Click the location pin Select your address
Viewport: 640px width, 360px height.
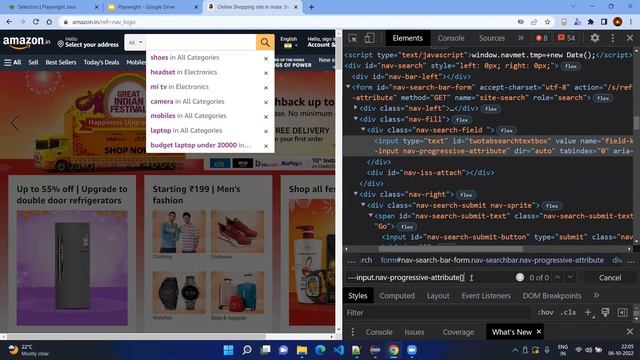click(x=88, y=42)
